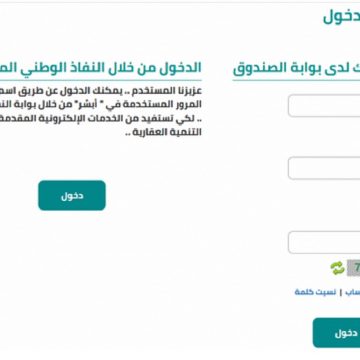
Task: Click the gray captcha code image
Action: pos(354,268)
